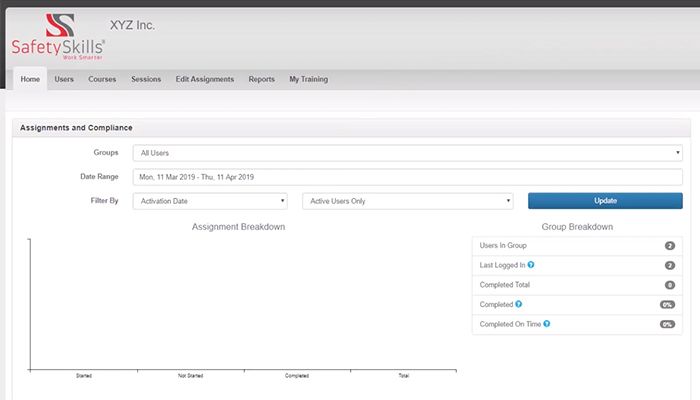Click the Users In Group count badge

(x=669, y=245)
